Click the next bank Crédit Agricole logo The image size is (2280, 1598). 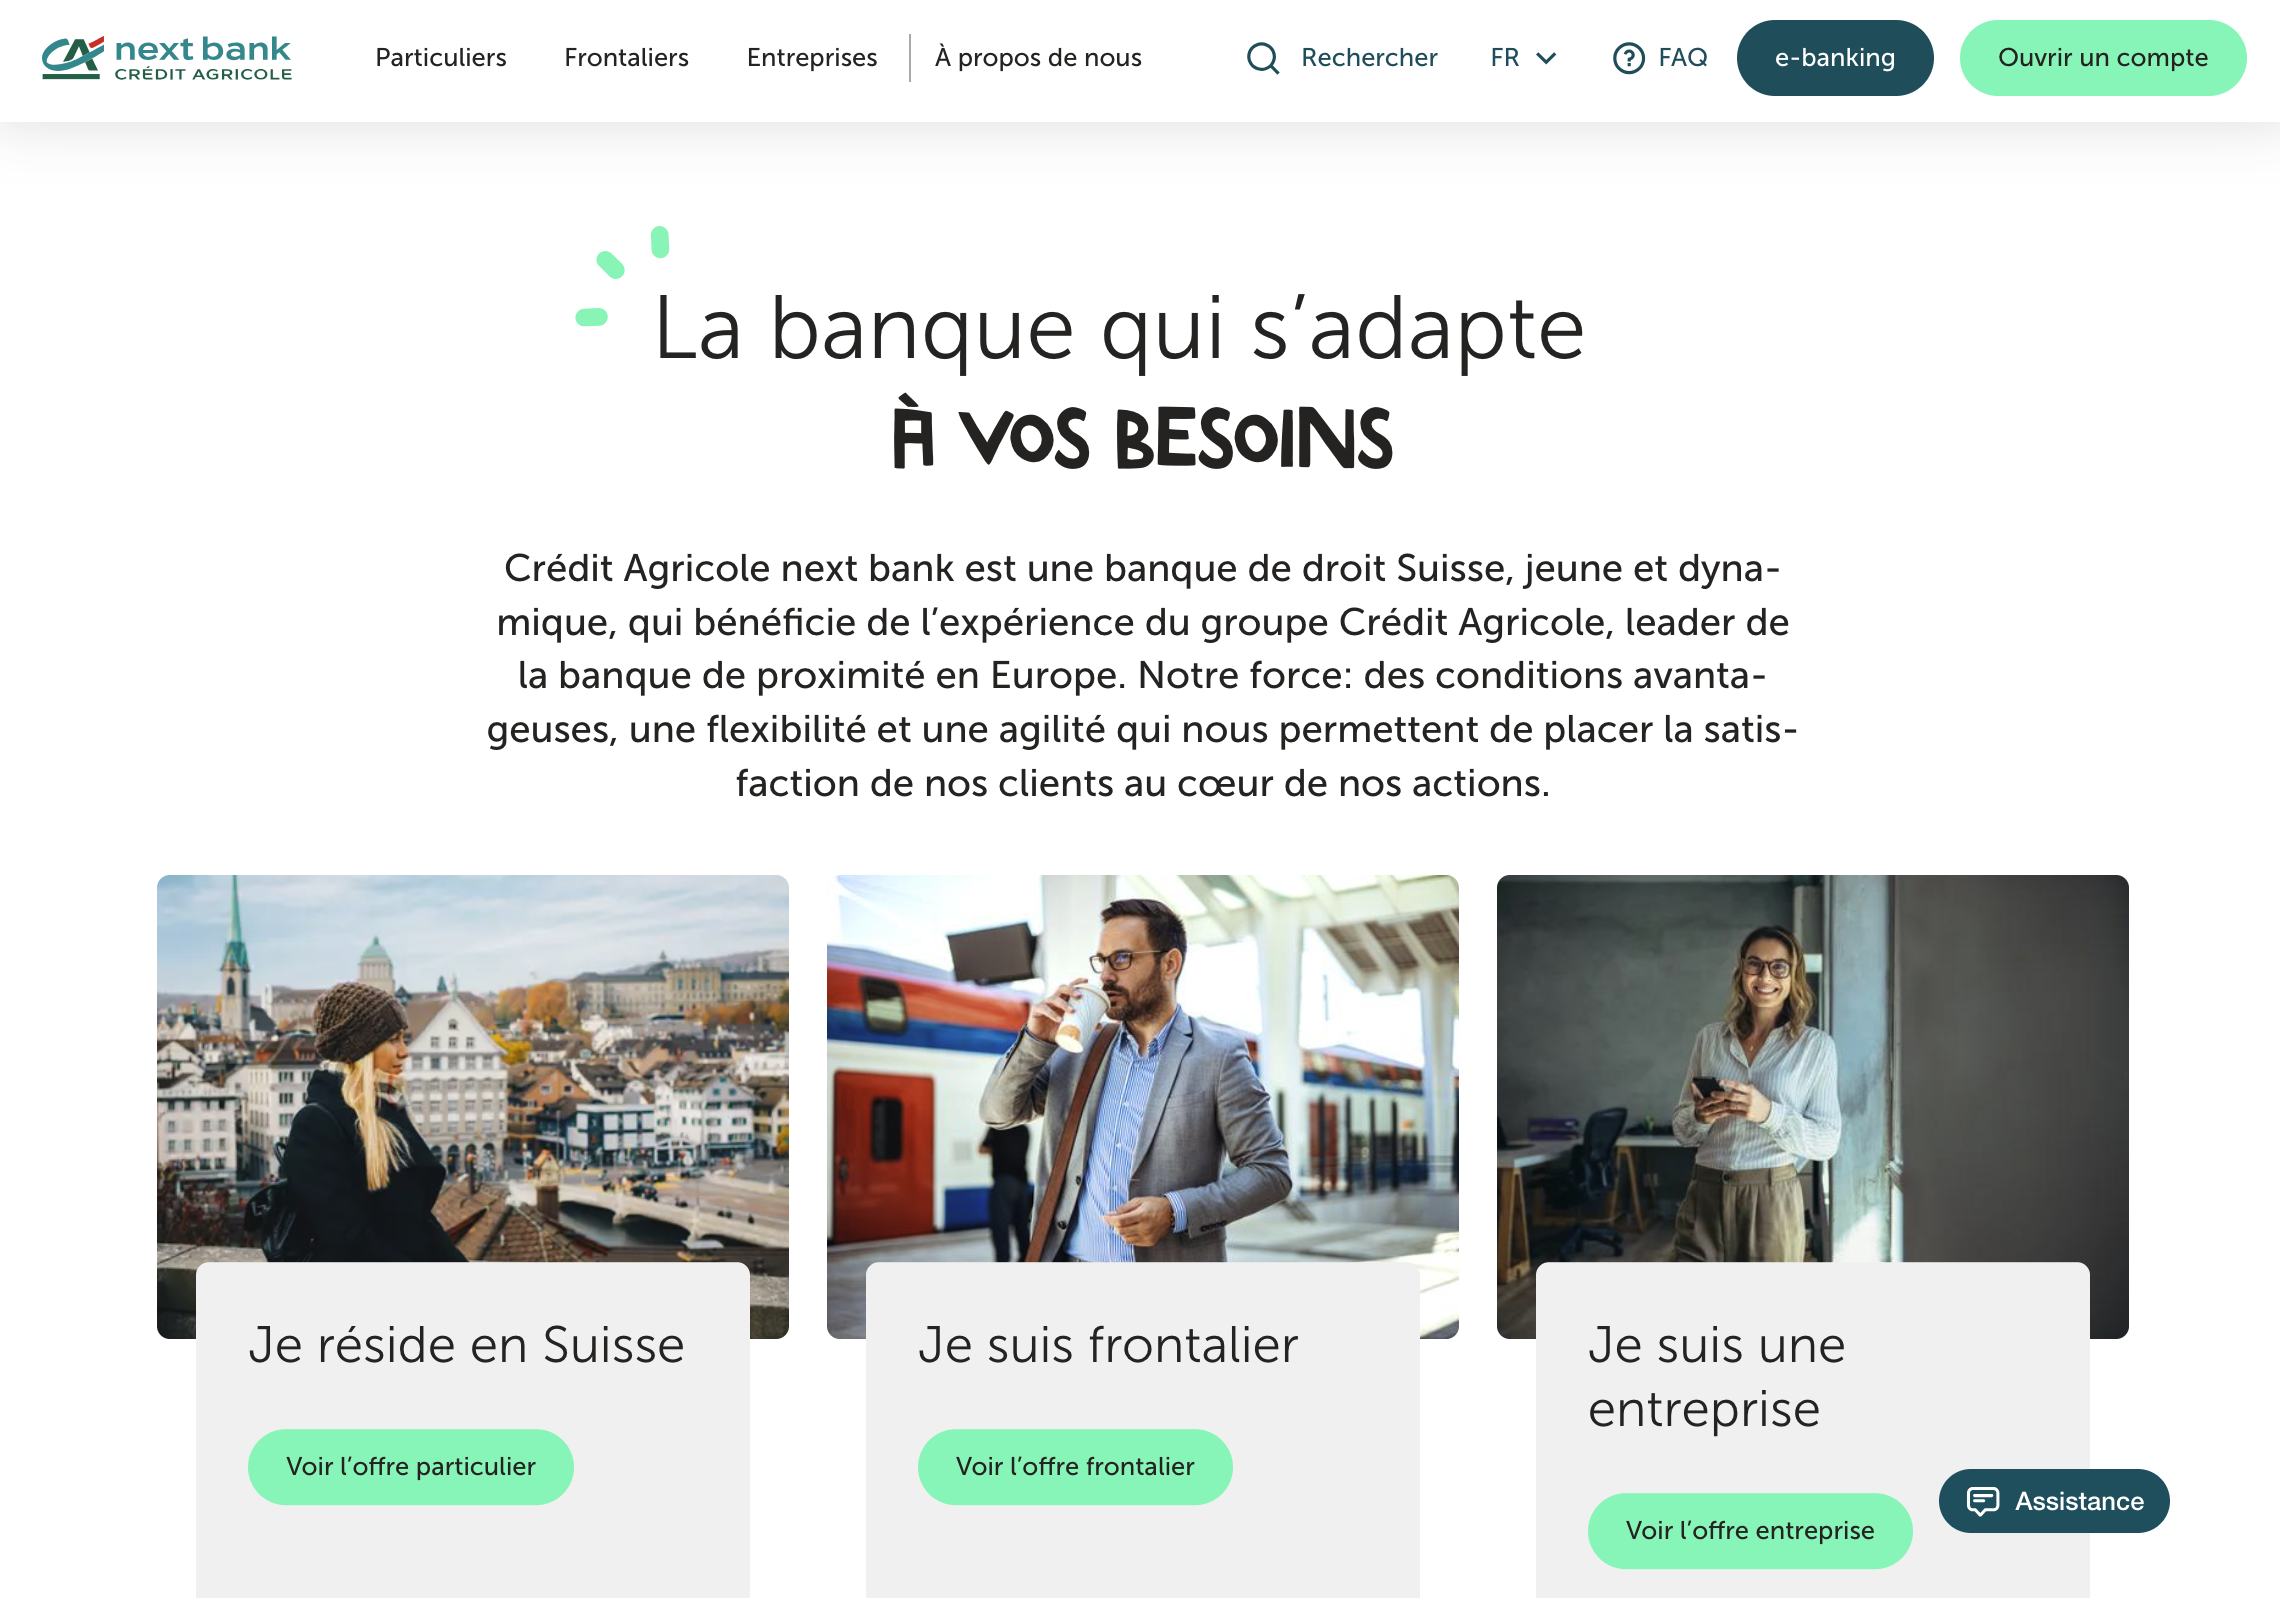[167, 58]
